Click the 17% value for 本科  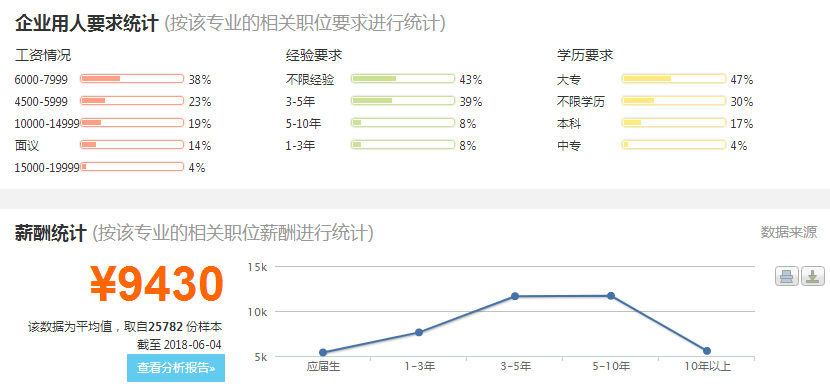click(x=742, y=124)
